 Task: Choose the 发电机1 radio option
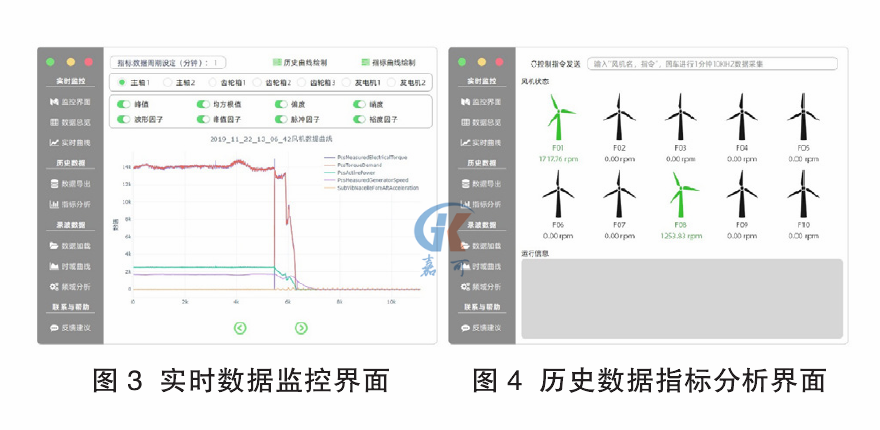click(347, 82)
